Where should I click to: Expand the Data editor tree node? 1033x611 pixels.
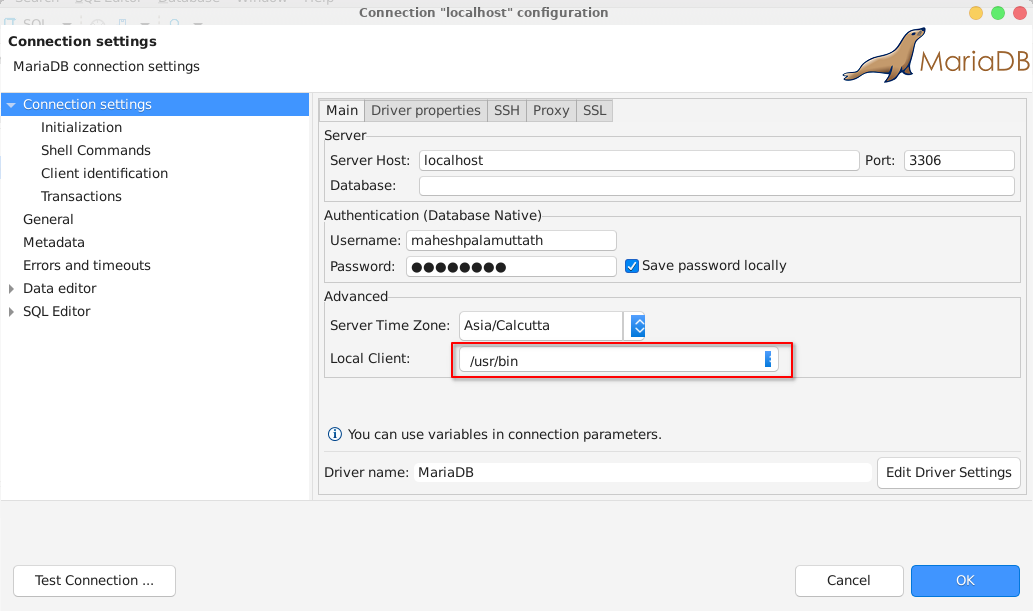pos(11,289)
